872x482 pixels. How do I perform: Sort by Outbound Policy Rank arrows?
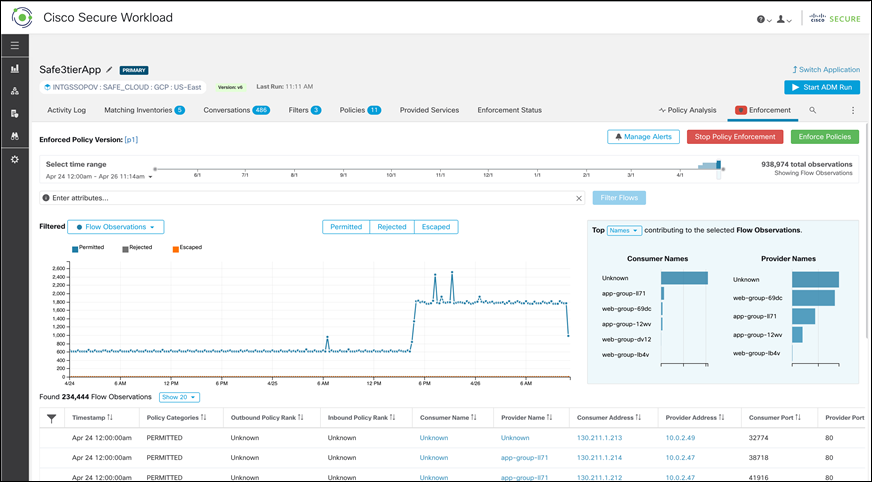pos(301,418)
